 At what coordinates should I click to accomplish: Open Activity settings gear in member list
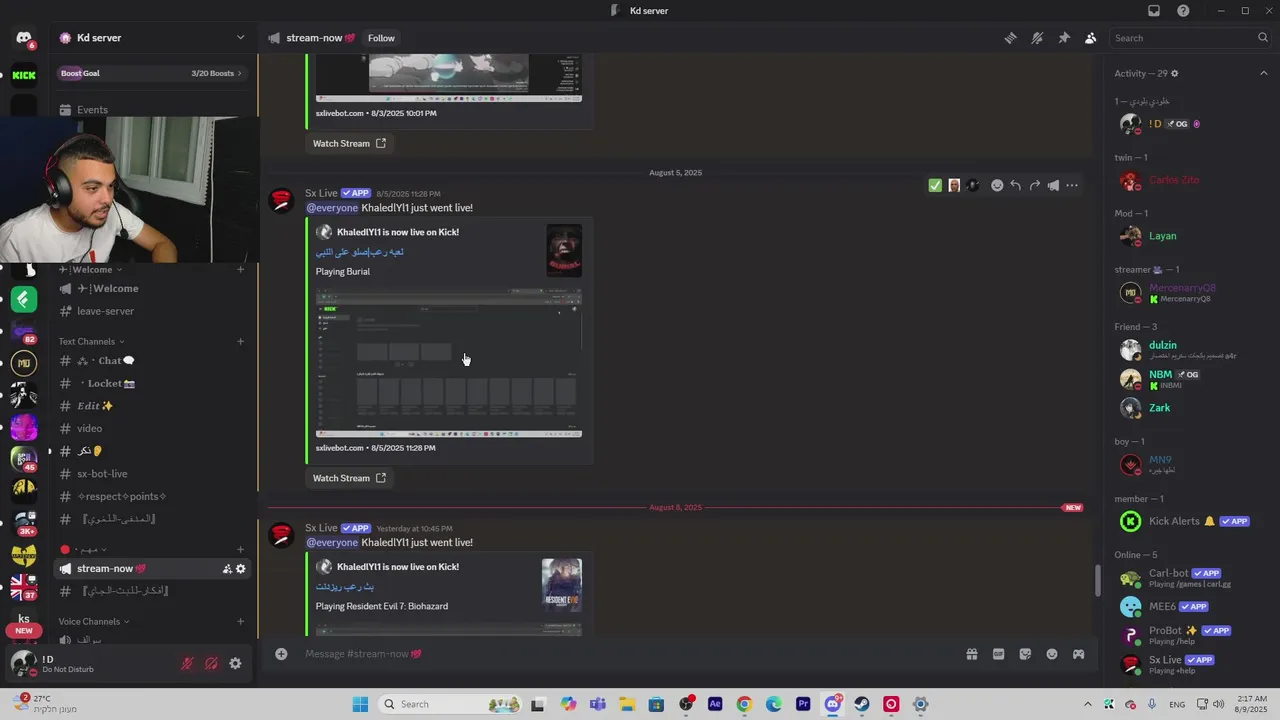(x=1174, y=73)
